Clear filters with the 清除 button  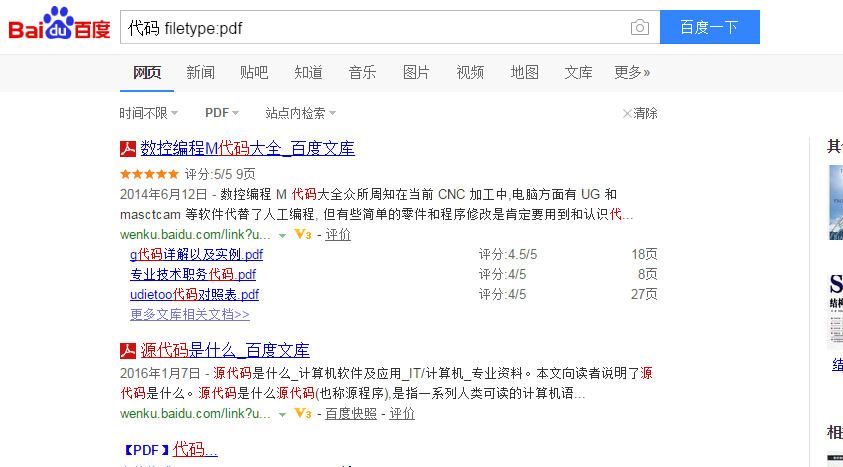pos(640,113)
